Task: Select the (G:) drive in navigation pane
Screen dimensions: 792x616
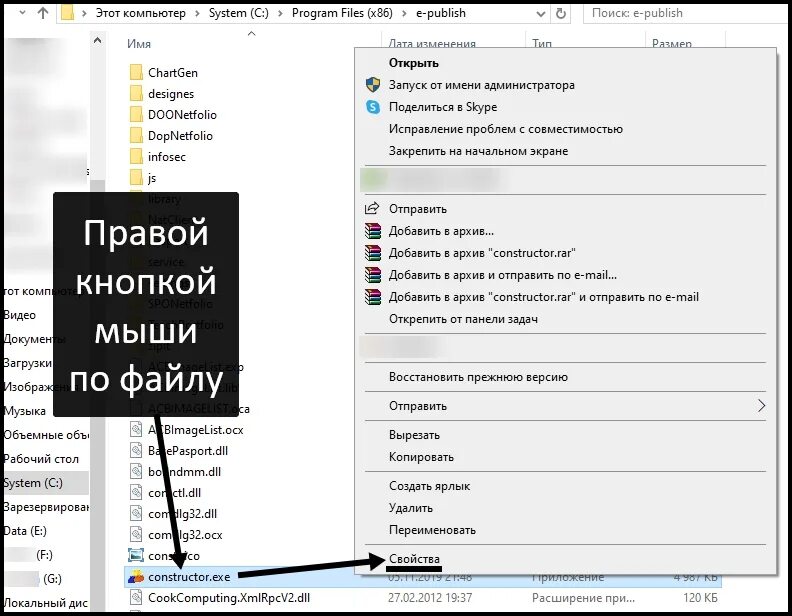Action: [x=52, y=579]
